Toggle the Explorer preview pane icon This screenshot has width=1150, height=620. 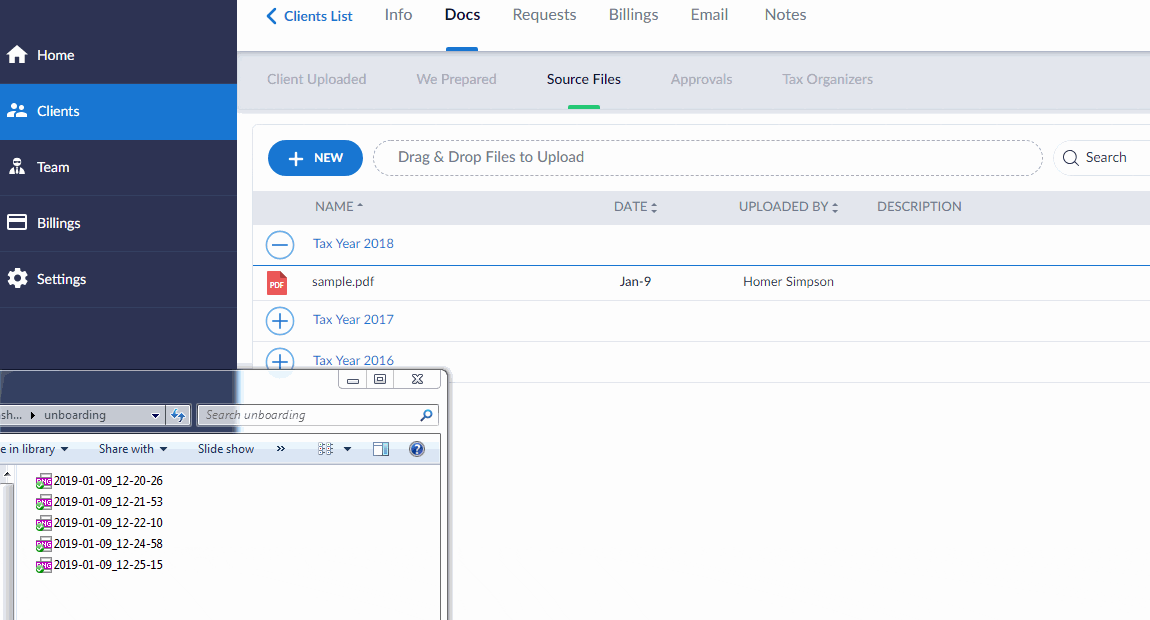[x=380, y=449]
